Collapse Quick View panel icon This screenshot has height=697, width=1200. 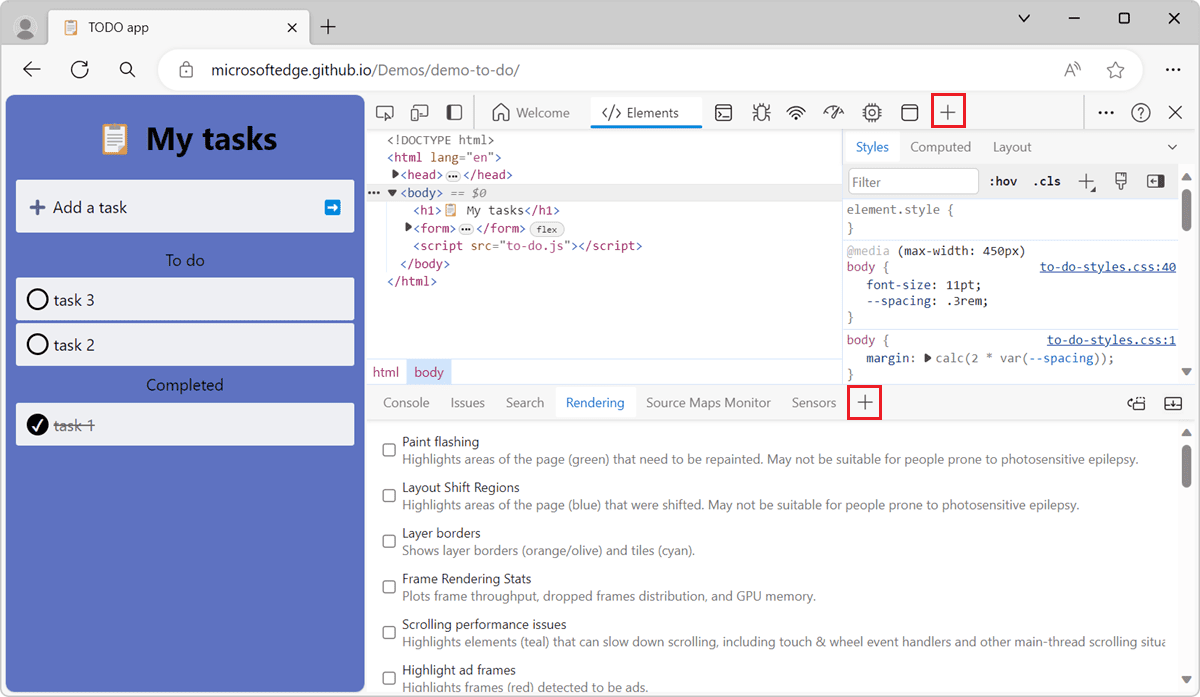(1173, 403)
